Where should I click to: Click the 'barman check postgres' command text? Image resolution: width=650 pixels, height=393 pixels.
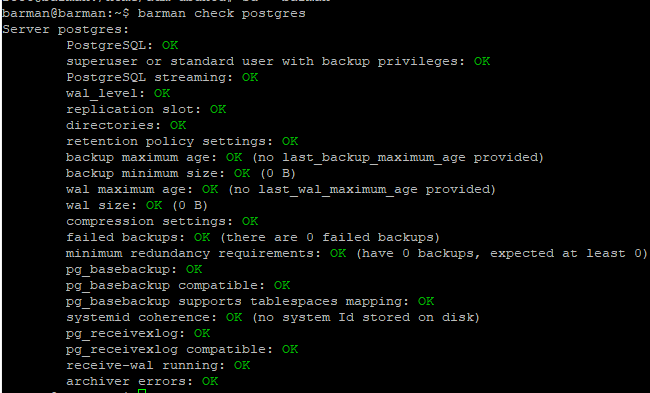[221, 13]
